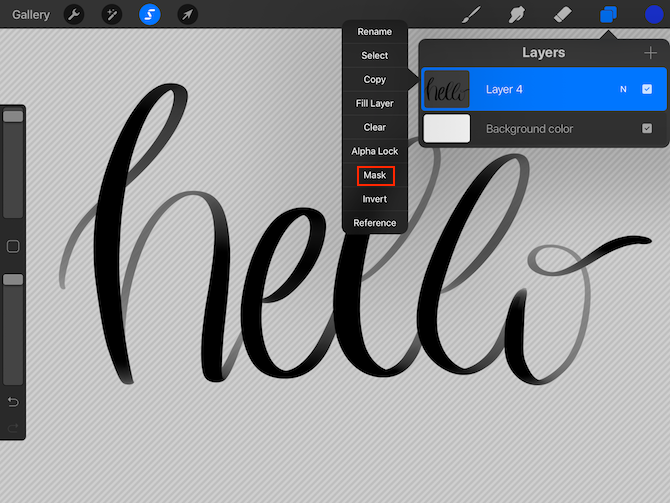This screenshot has height=503, width=670.
Task: Add a new layer with plus icon
Action: pos(650,53)
